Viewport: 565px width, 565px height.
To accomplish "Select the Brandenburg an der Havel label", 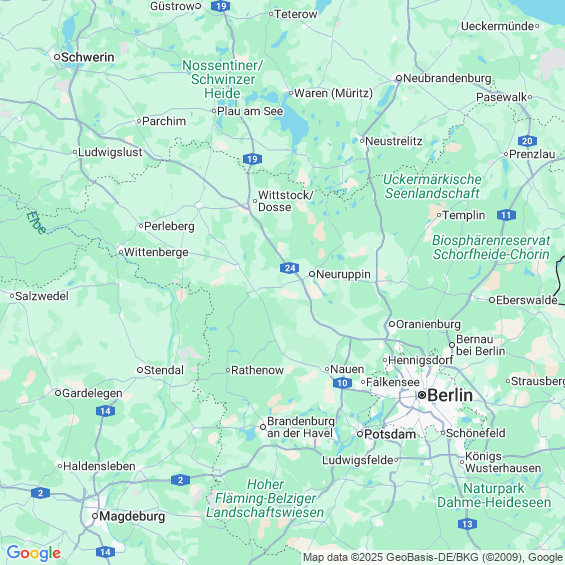I will pyautogui.click(x=301, y=427).
